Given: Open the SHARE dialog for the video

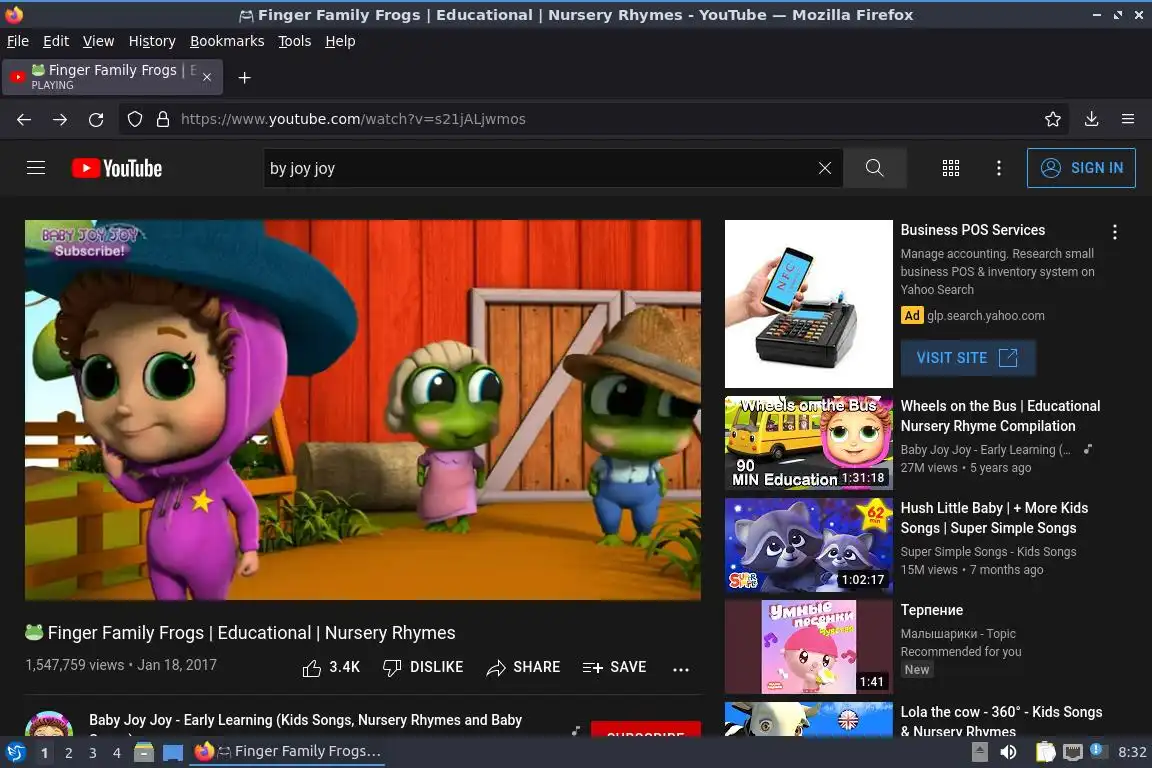Looking at the screenshot, I should 523,667.
